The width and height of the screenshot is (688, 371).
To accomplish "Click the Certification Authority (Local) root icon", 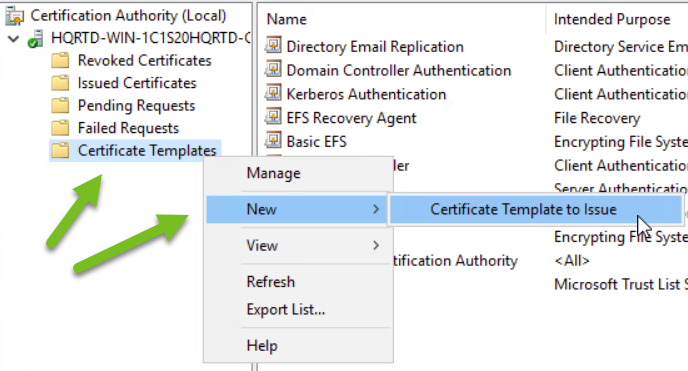I will click(x=14, y=15).
